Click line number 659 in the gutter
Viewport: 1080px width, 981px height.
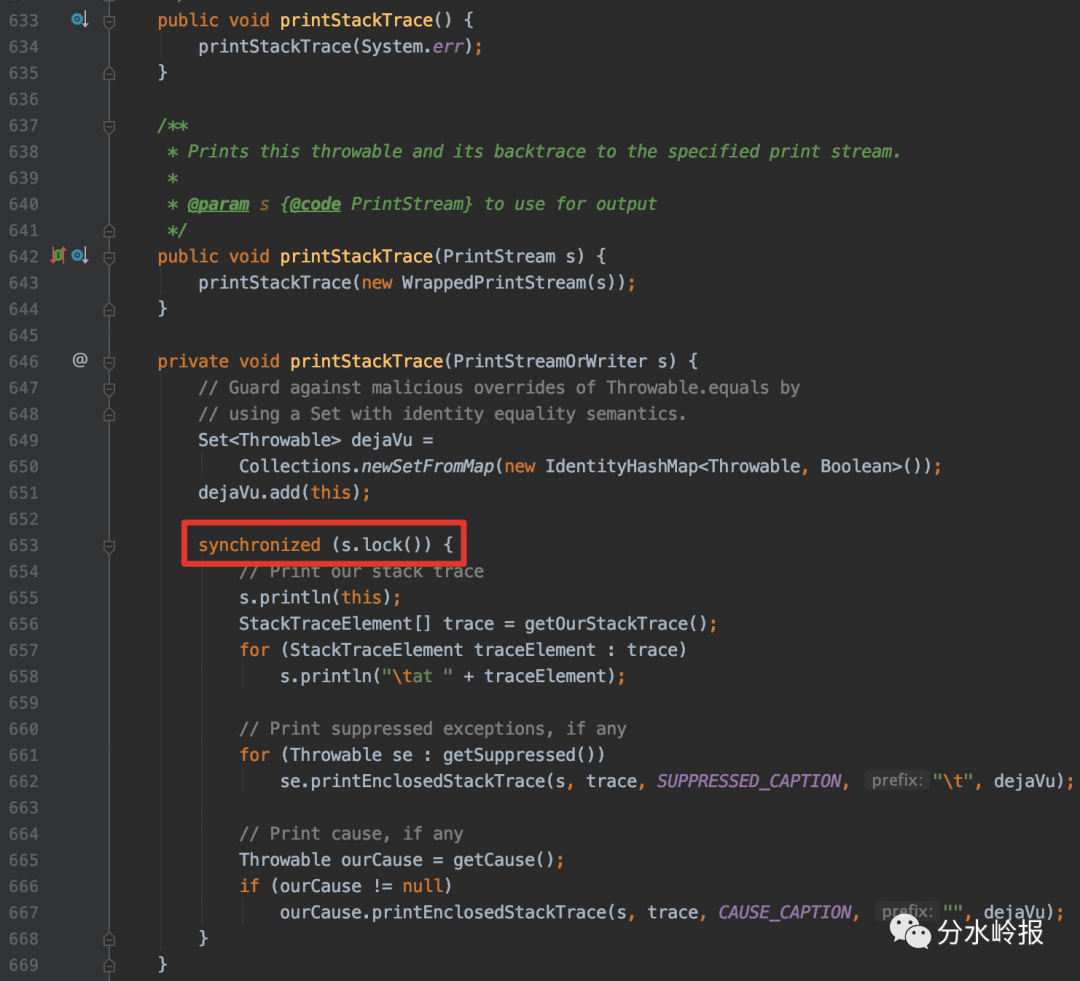tap(23, 703)
